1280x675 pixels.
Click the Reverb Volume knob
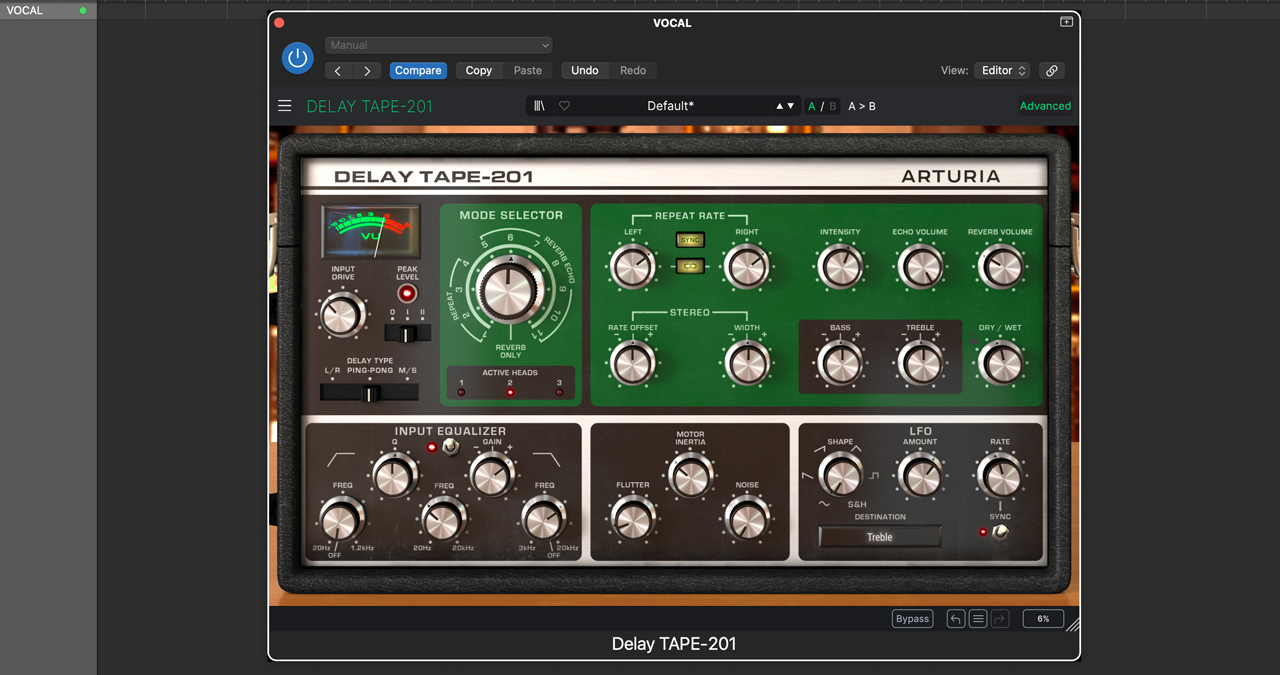pyautogui.click(x=1000, y=267)
